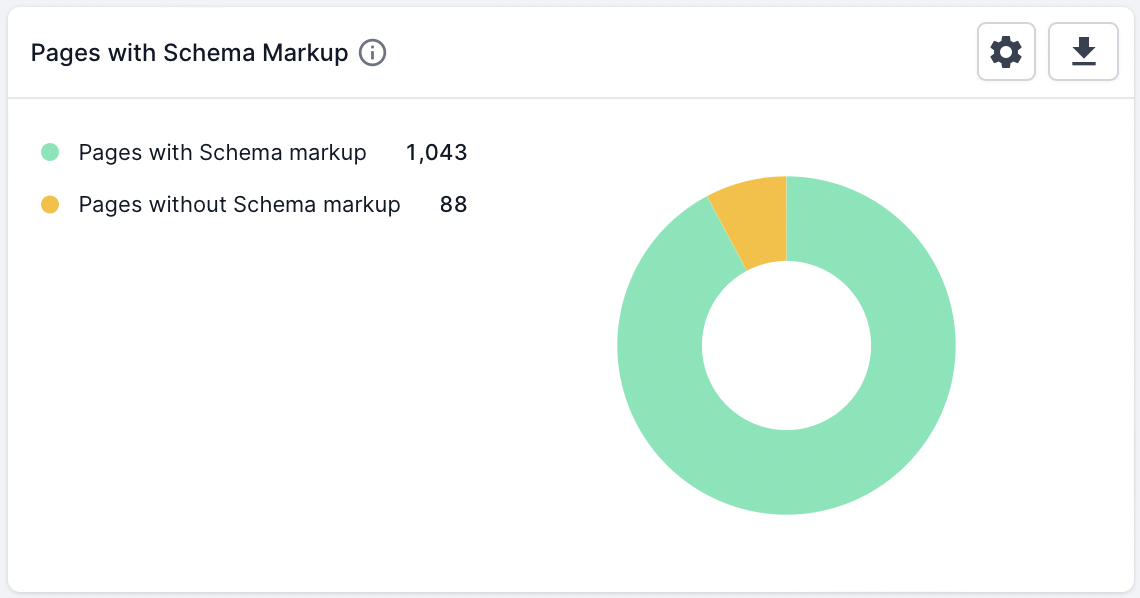The image size is (1140, 598).
Task: Select the green dot beside Pages with Schema markup
Action: 50,152
